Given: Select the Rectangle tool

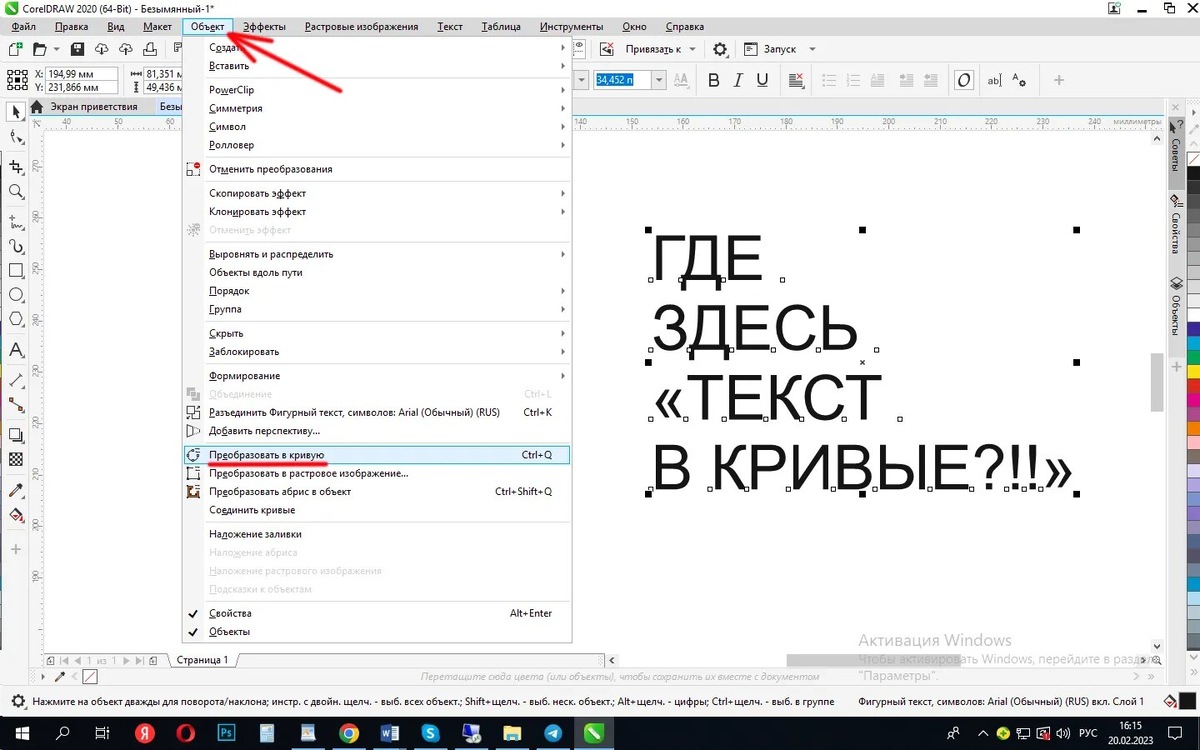Looking at the screenshot, I should pyautogui.click(x=16, y=270).
